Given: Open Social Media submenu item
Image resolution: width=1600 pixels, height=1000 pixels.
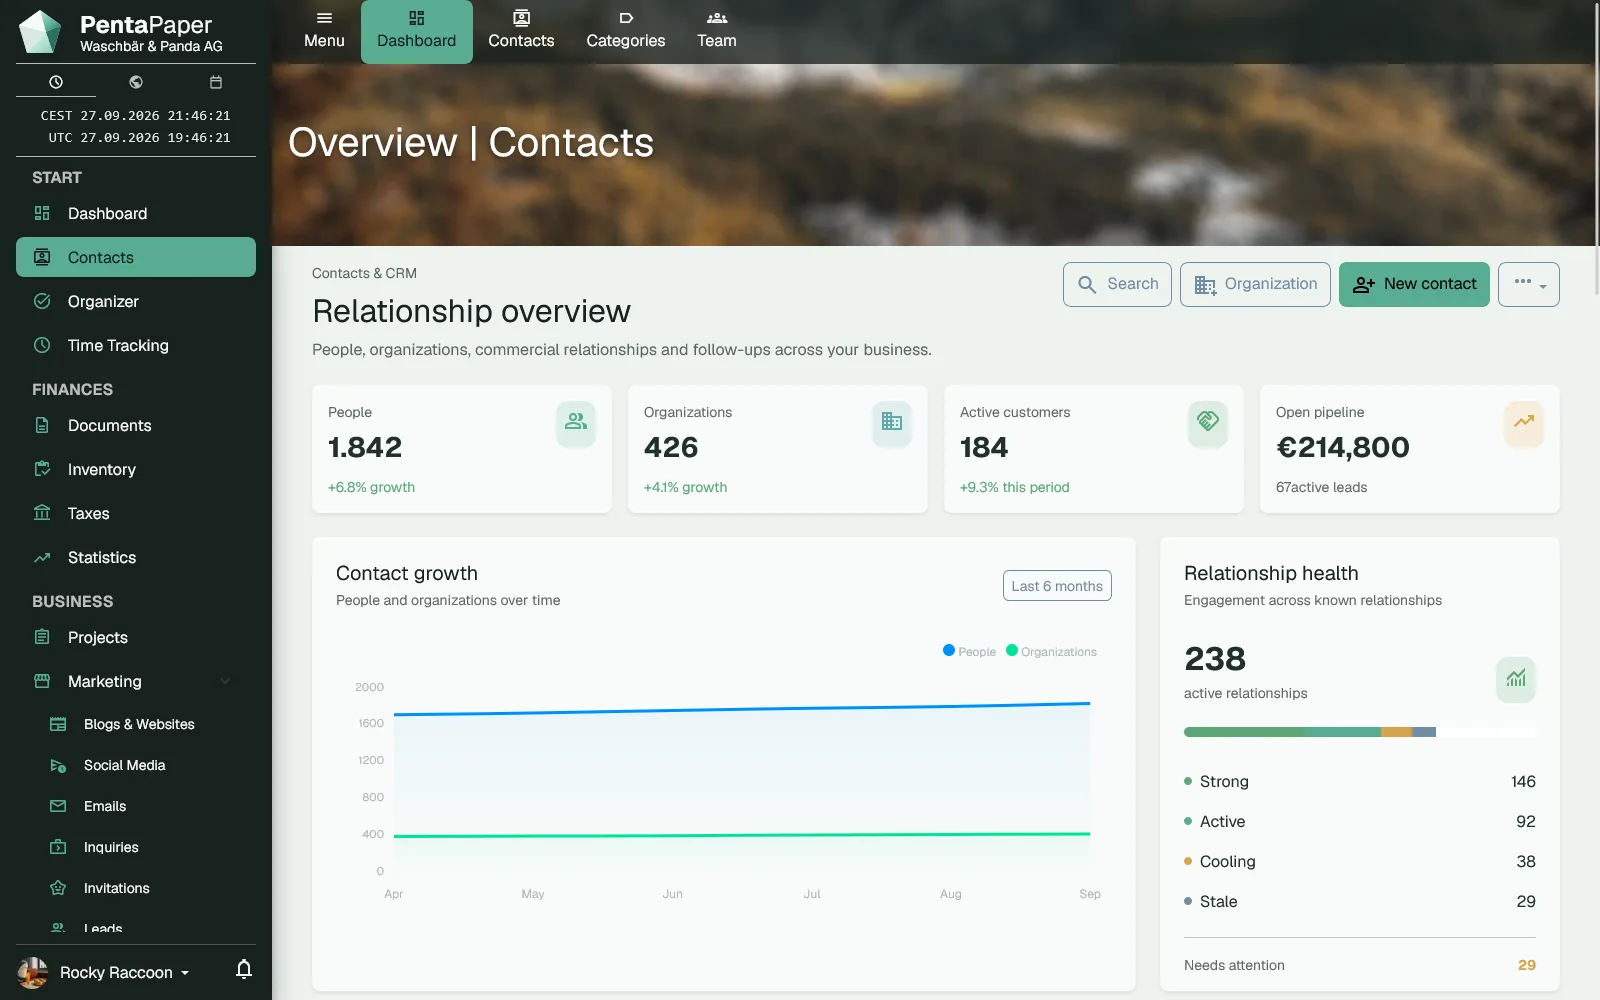Looking at the screenshot, I should tap(144, 765).
